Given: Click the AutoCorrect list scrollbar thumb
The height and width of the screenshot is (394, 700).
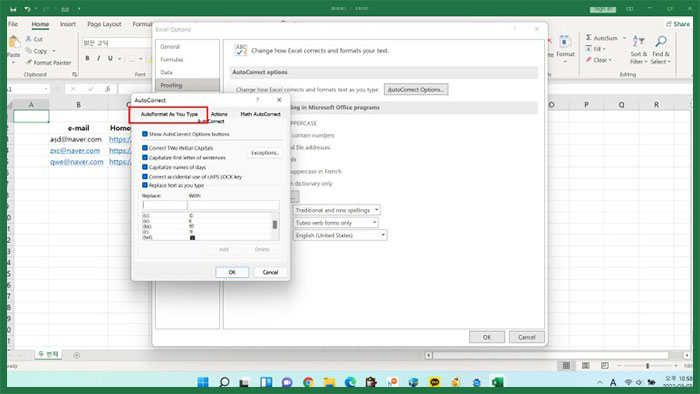Looking at the screenshot, I should click(275, 224).
